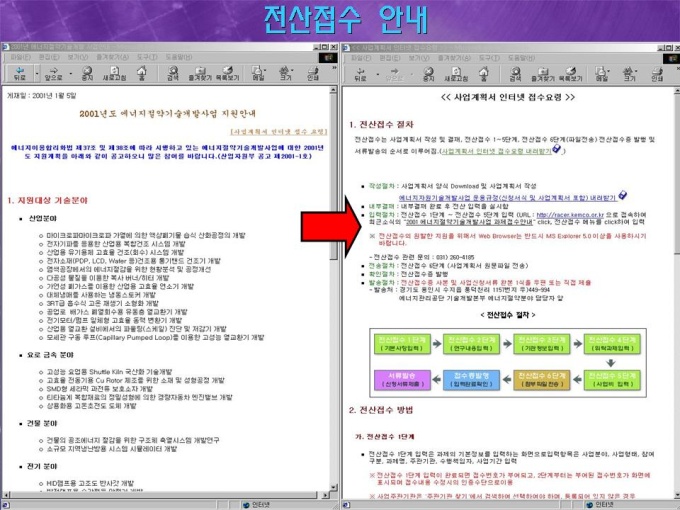The width and height of the screenshot is (680, 510).
Task: Click the Stop (중지) icon in left browser window
Action: pyautogui.click(x=87, y=73)
